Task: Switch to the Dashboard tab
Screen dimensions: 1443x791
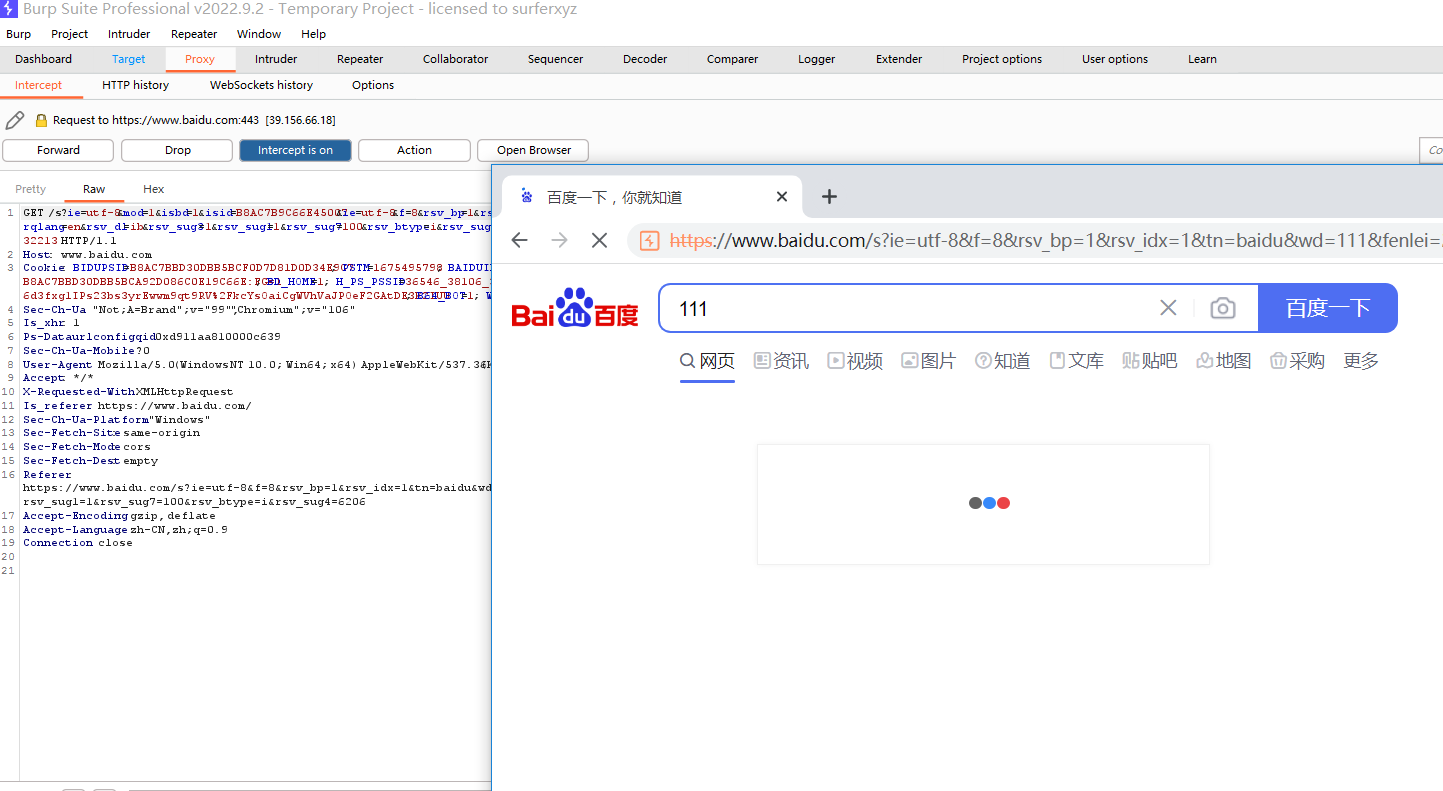Action: click(44, 59)
